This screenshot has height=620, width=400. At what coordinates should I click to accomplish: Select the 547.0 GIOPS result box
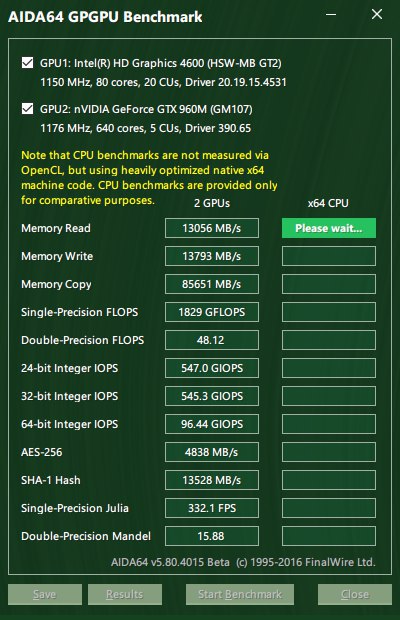[x=212, y=368]
